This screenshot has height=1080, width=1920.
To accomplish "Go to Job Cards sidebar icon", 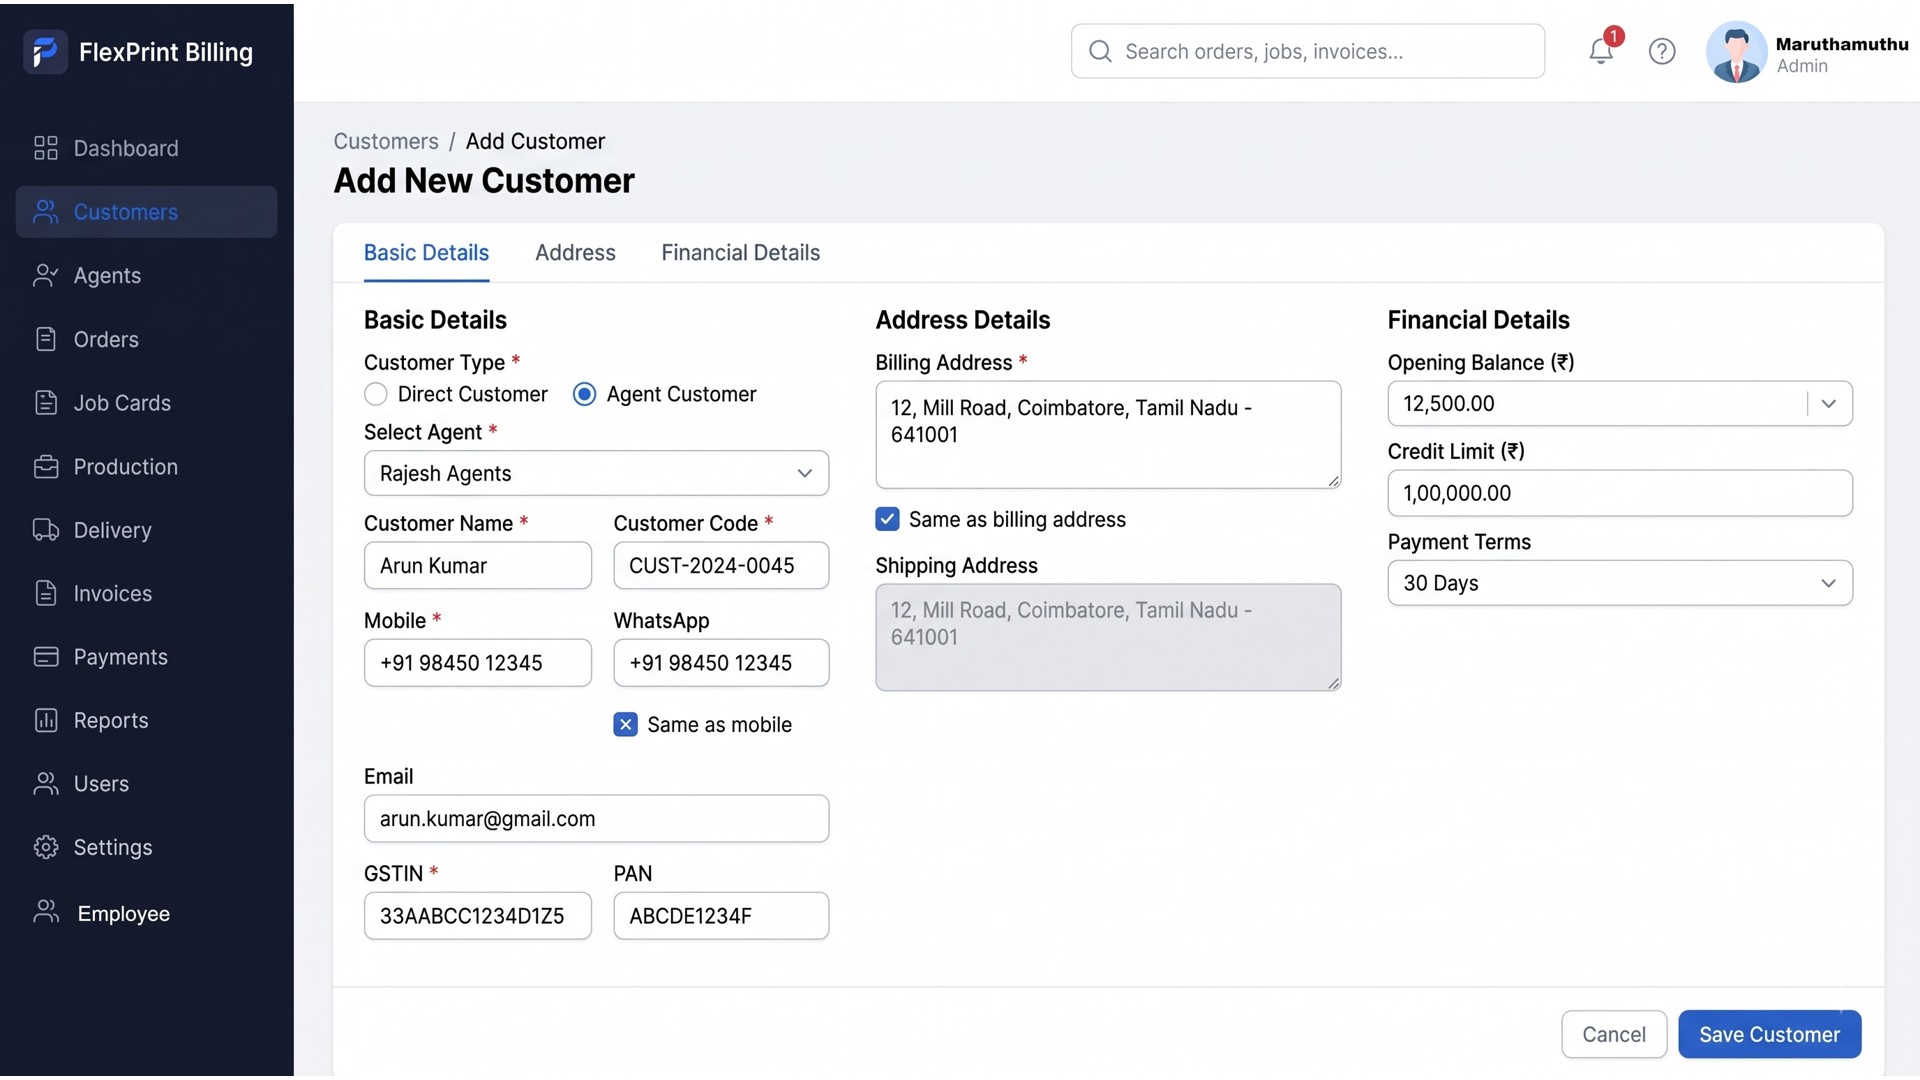I will (x=46, y=403).
